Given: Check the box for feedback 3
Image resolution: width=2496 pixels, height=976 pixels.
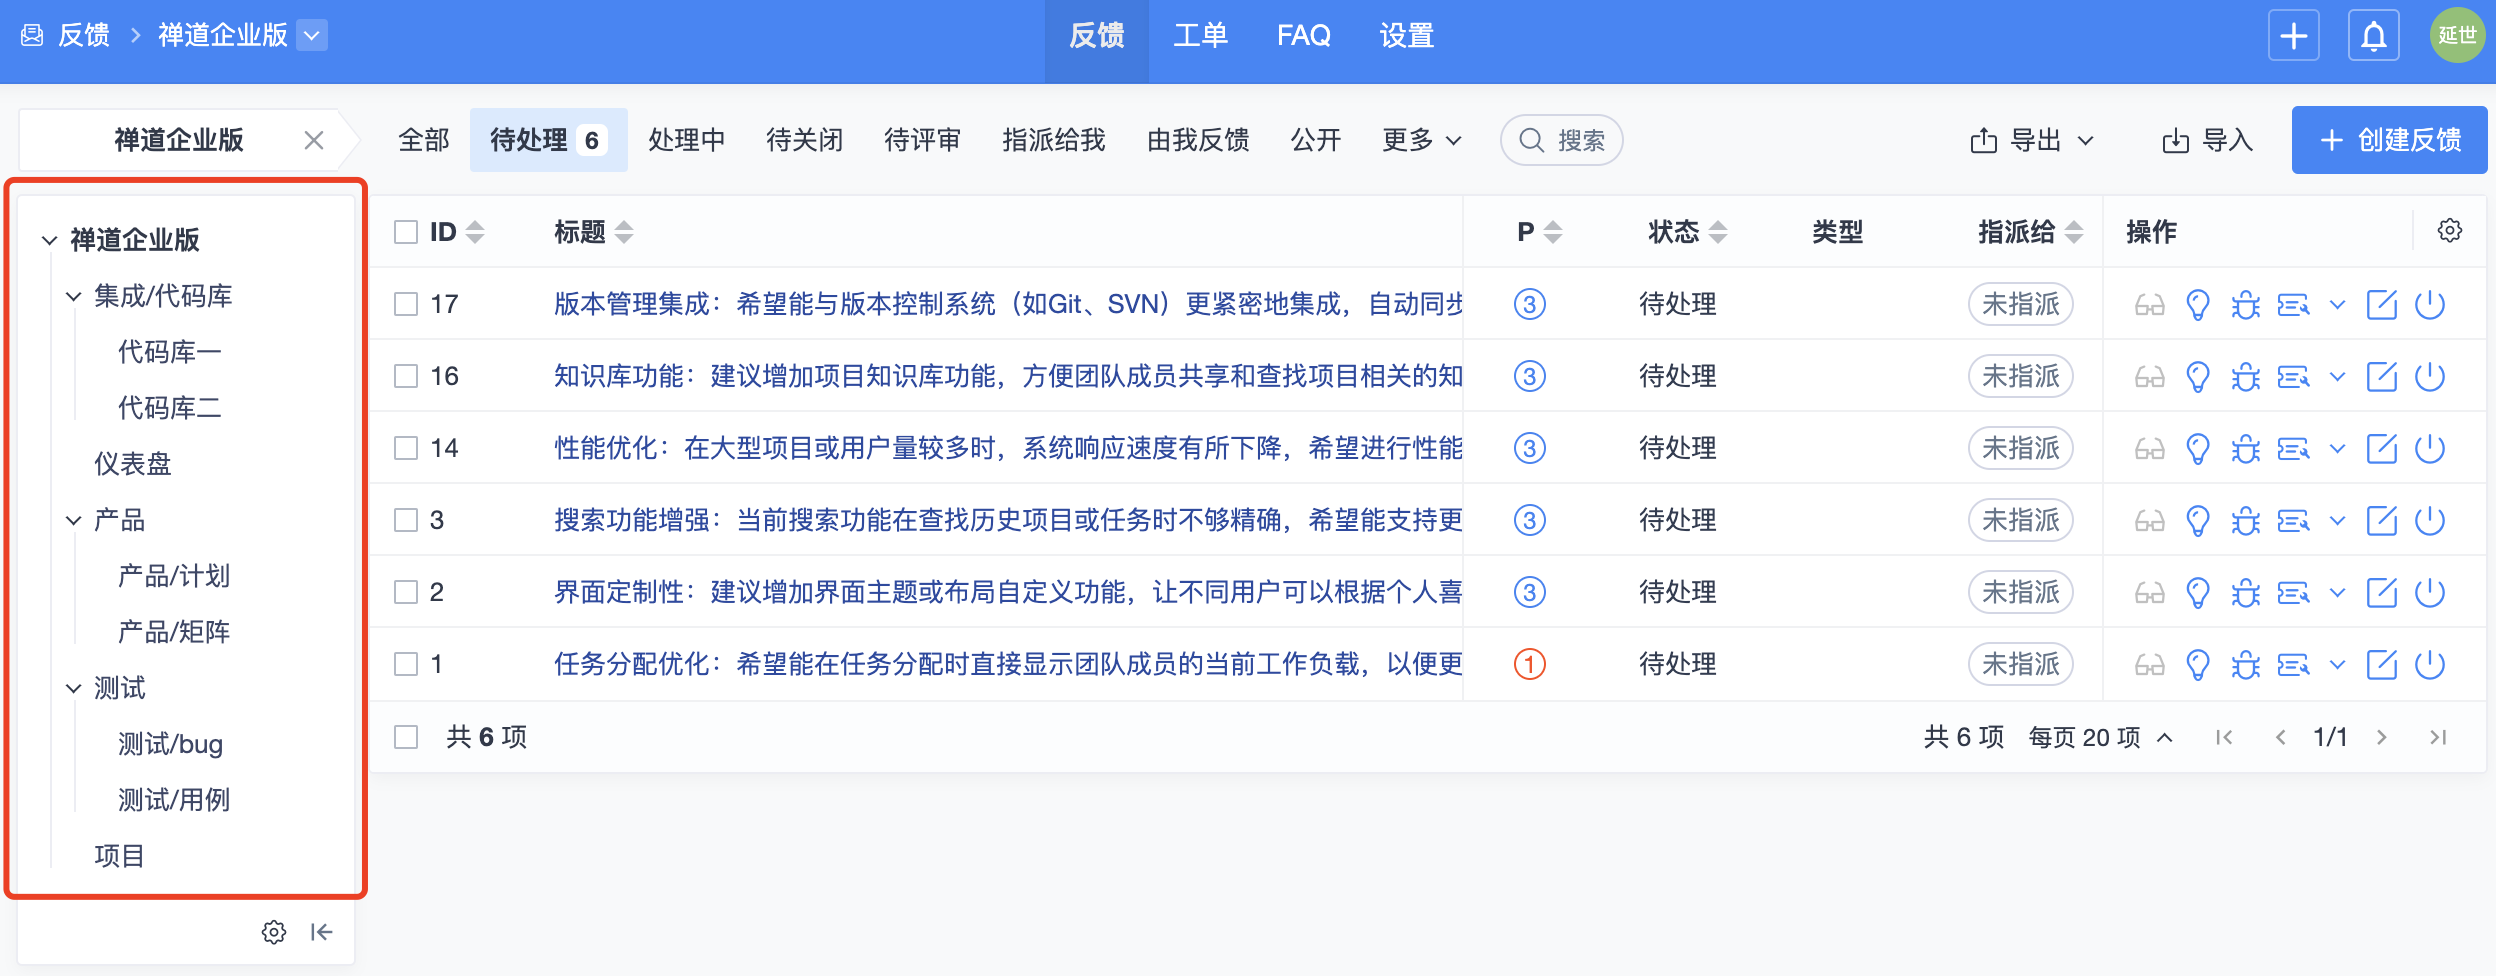Looking at the screenshot, I should coord(405,520).
